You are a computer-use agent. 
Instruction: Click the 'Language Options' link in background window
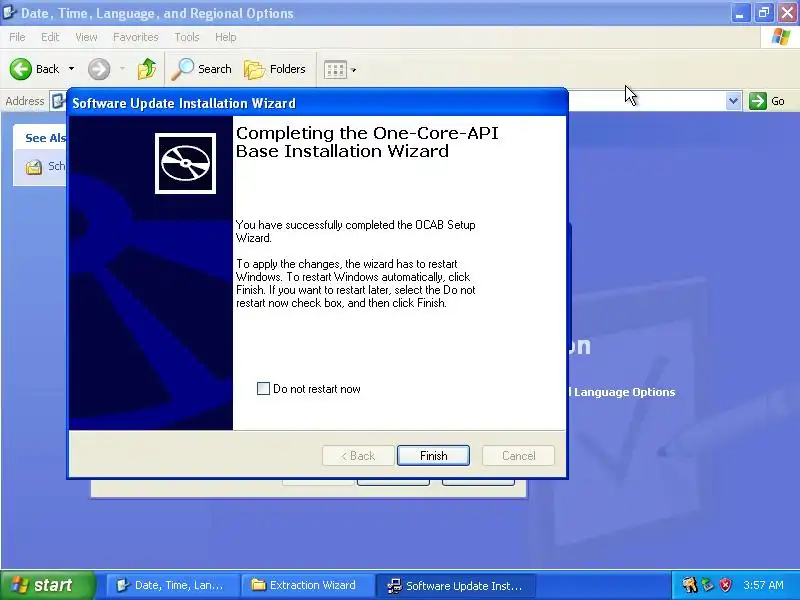pyautogui.click(x=623, y=392)
